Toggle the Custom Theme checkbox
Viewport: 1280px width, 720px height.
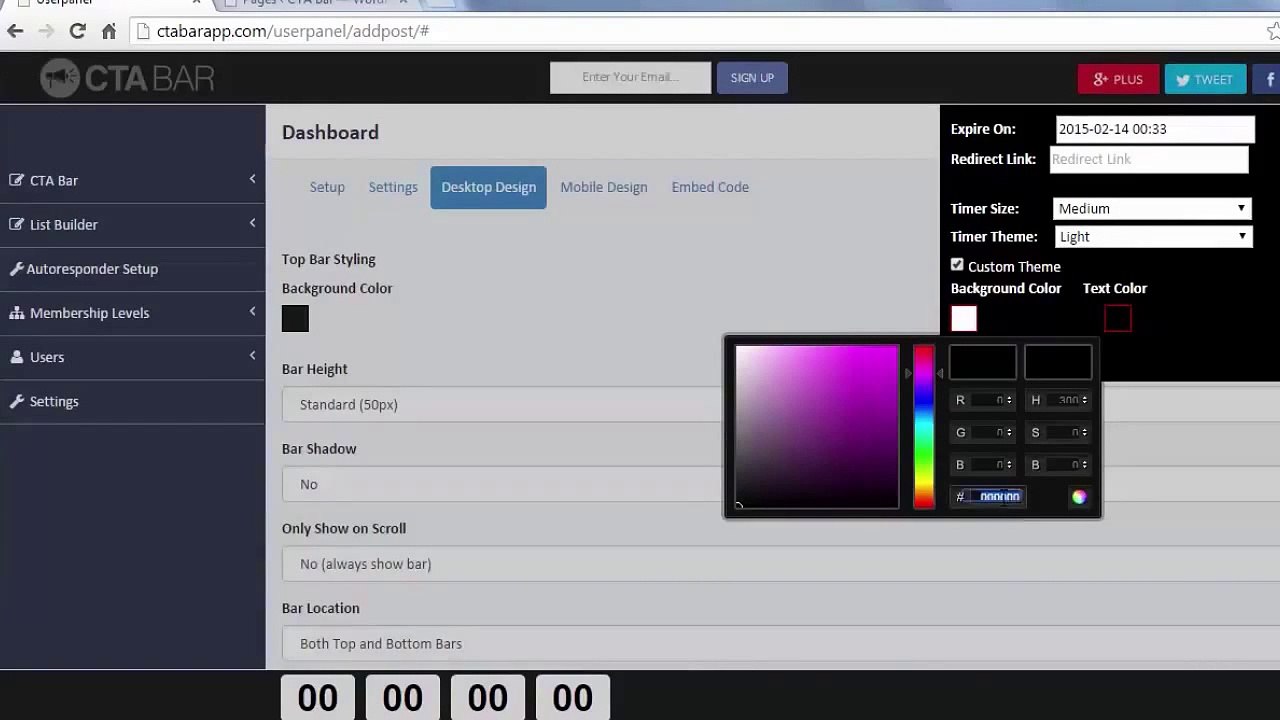coord(957,265)
